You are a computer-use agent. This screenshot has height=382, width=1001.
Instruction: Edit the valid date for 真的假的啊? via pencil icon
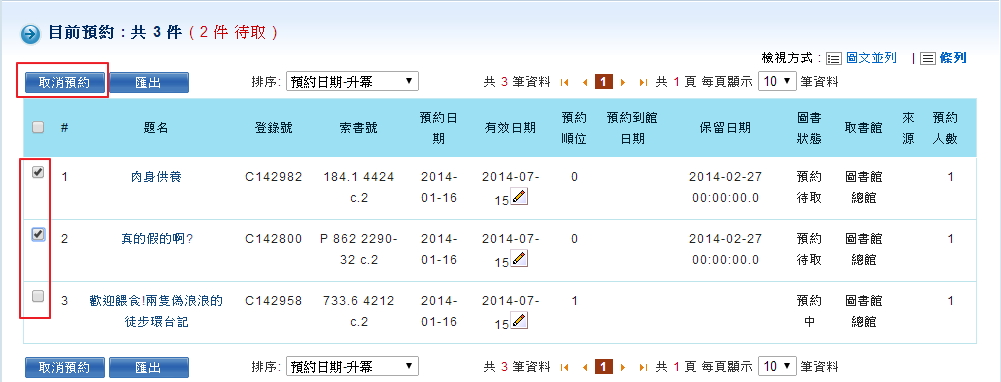[x=520, y=259]
